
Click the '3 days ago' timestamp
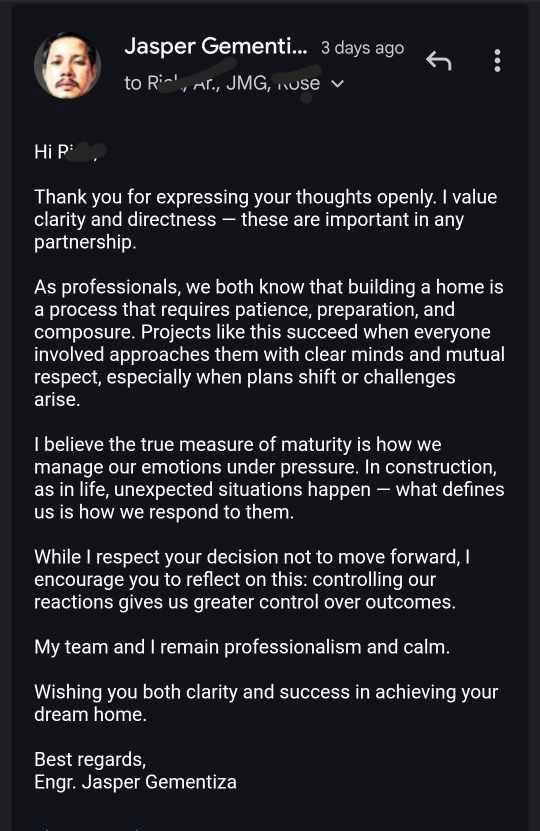(x=362, y=48)
